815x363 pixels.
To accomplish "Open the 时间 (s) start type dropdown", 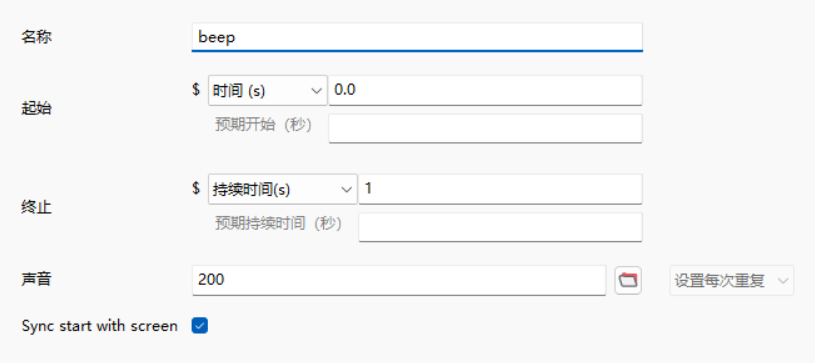I will 268,90.
